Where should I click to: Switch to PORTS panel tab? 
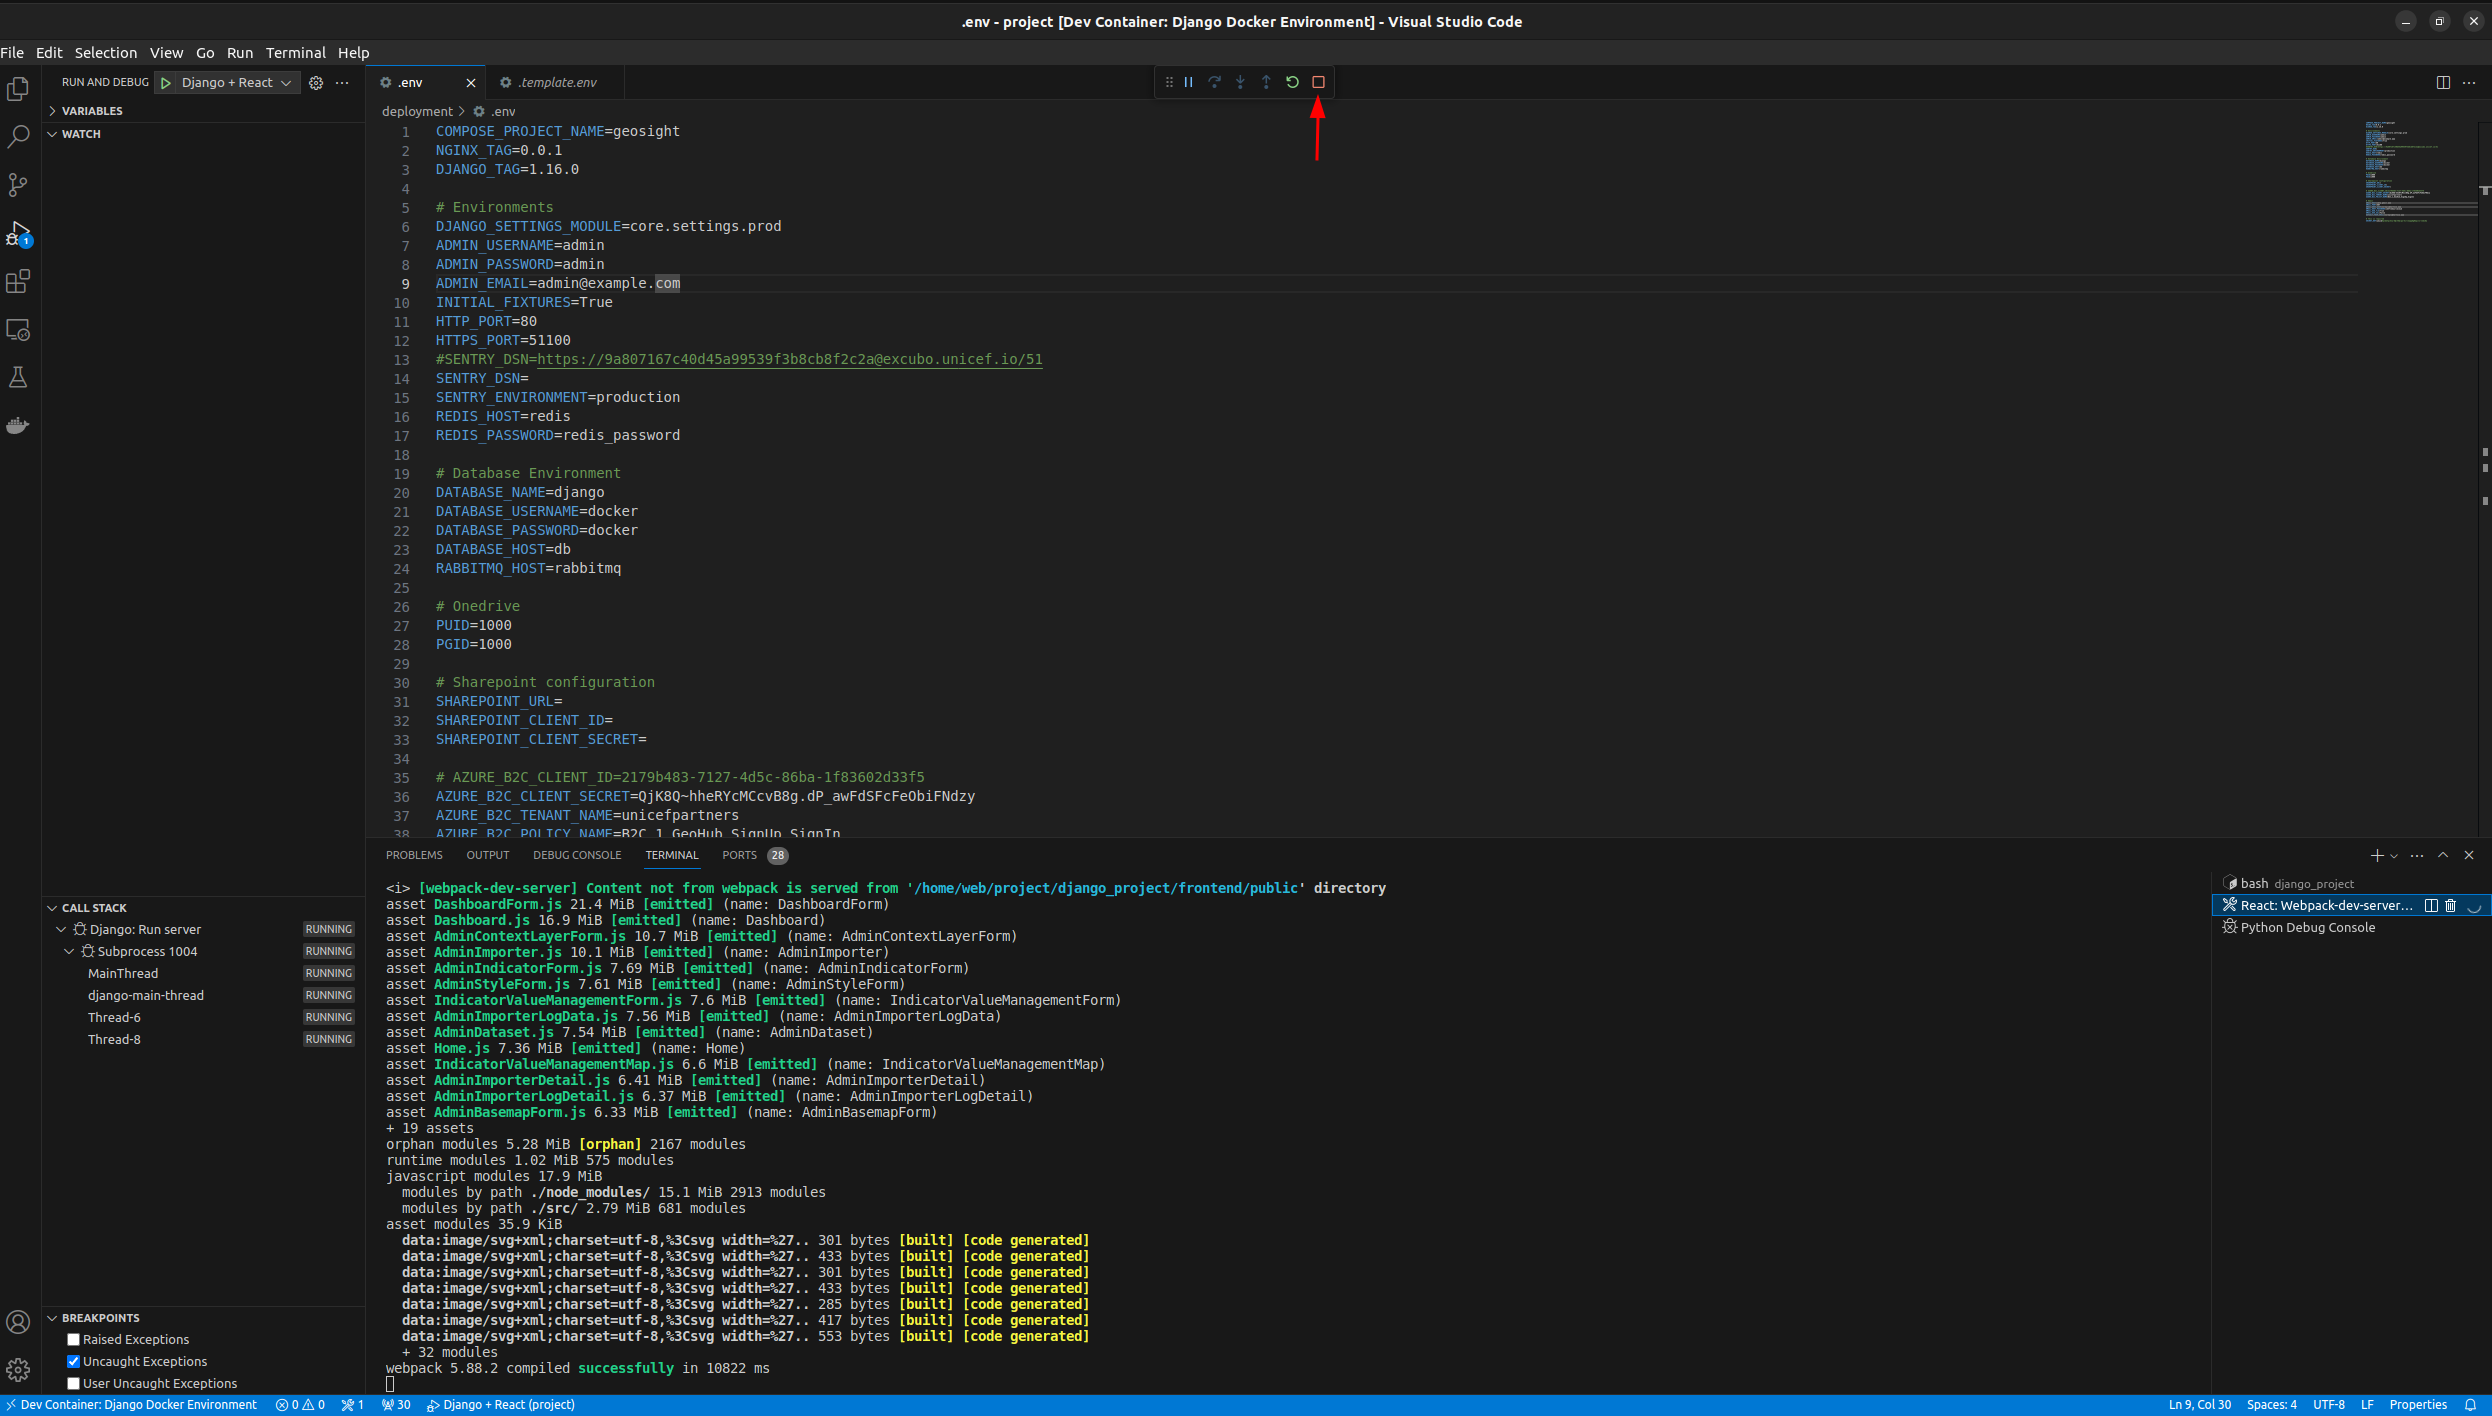[x=754, y=856]
